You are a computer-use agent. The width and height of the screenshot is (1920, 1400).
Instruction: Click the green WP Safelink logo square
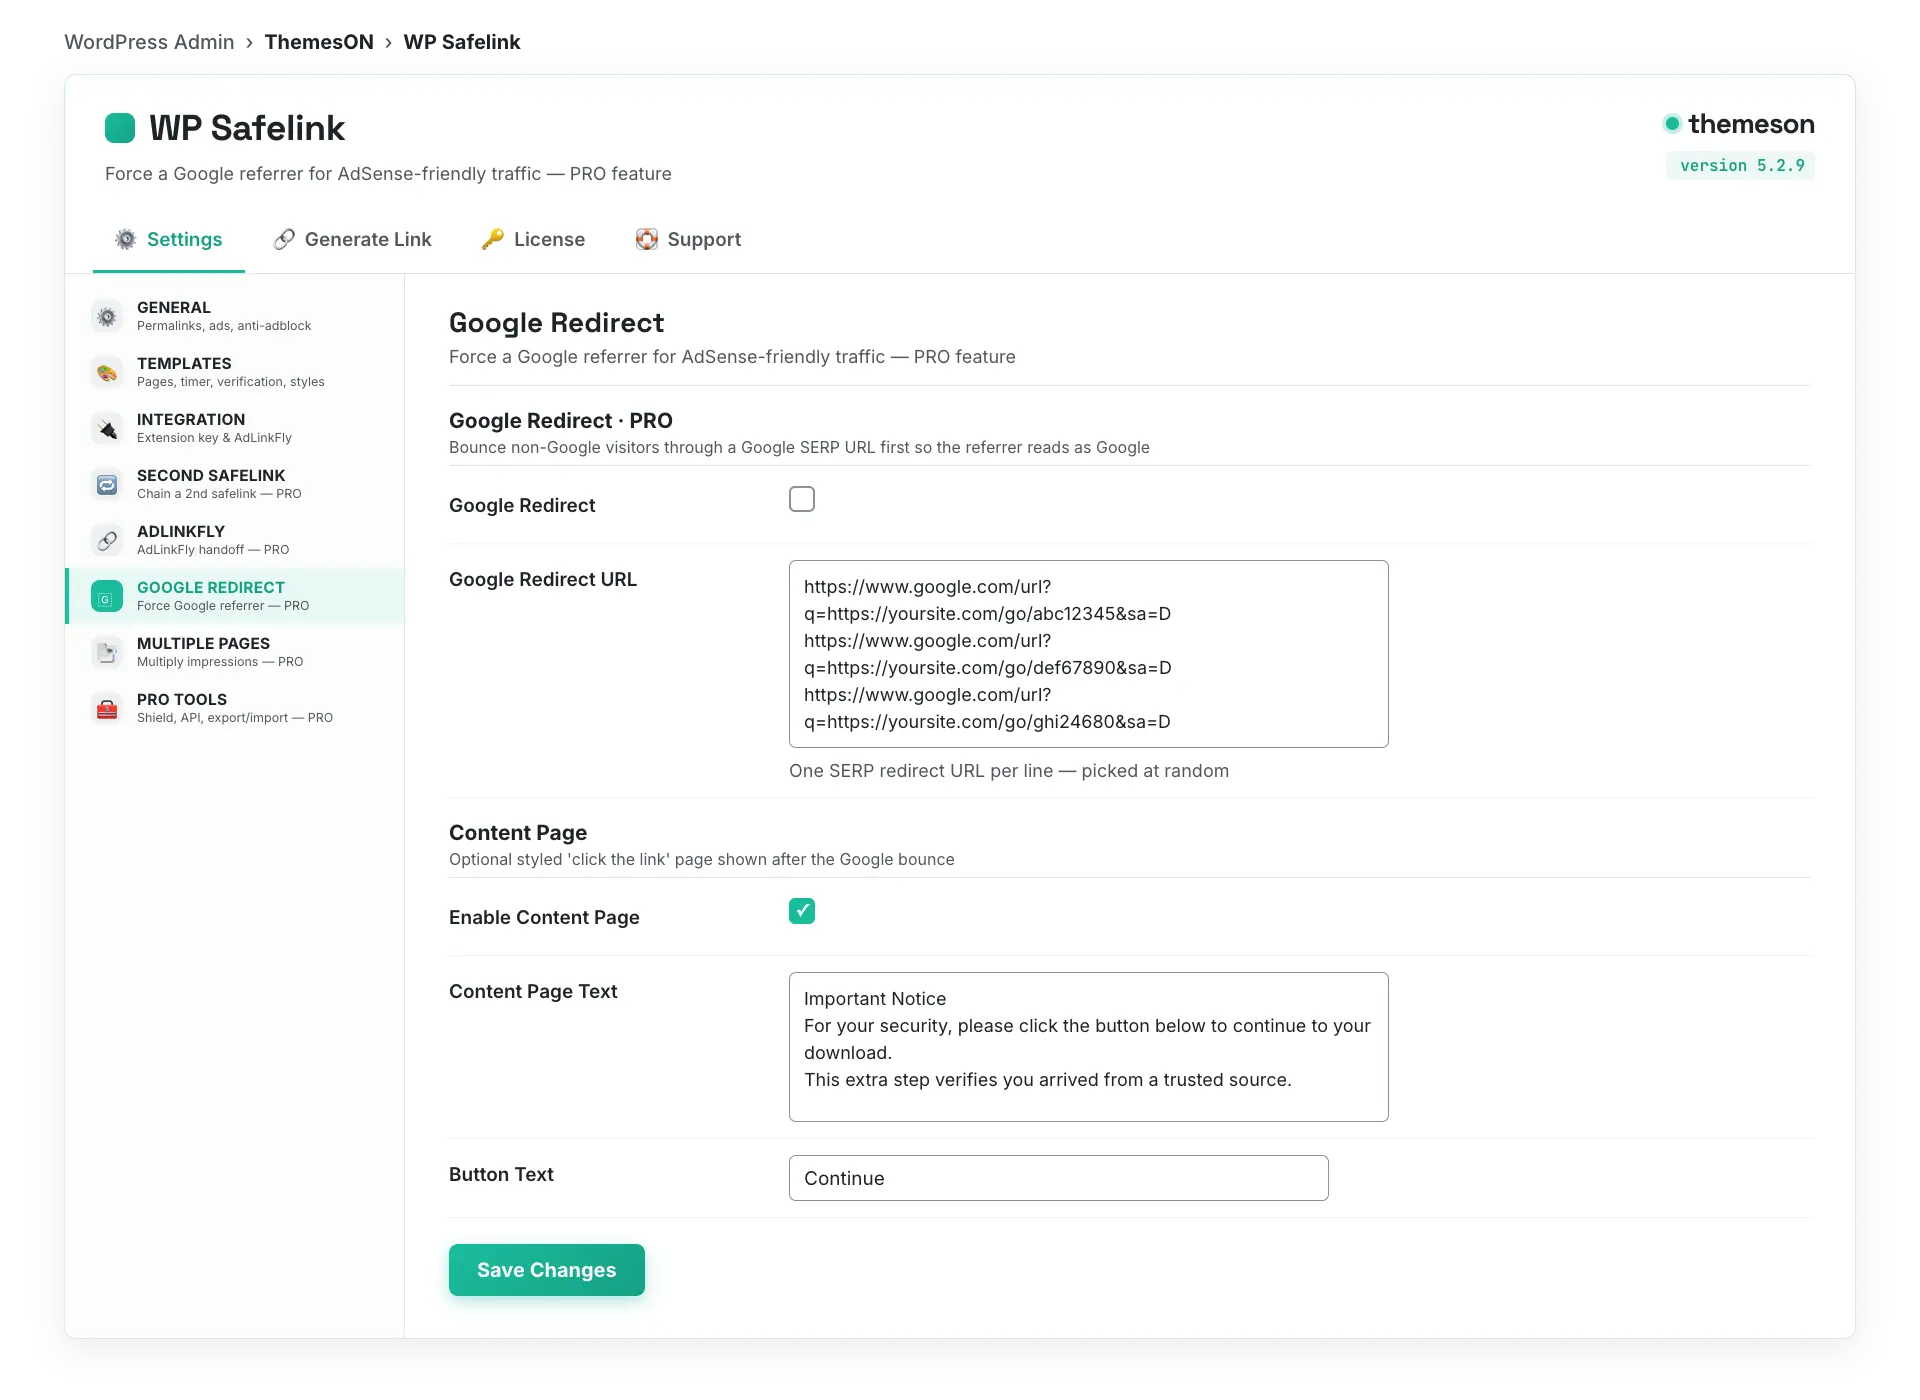pos(120,128)
